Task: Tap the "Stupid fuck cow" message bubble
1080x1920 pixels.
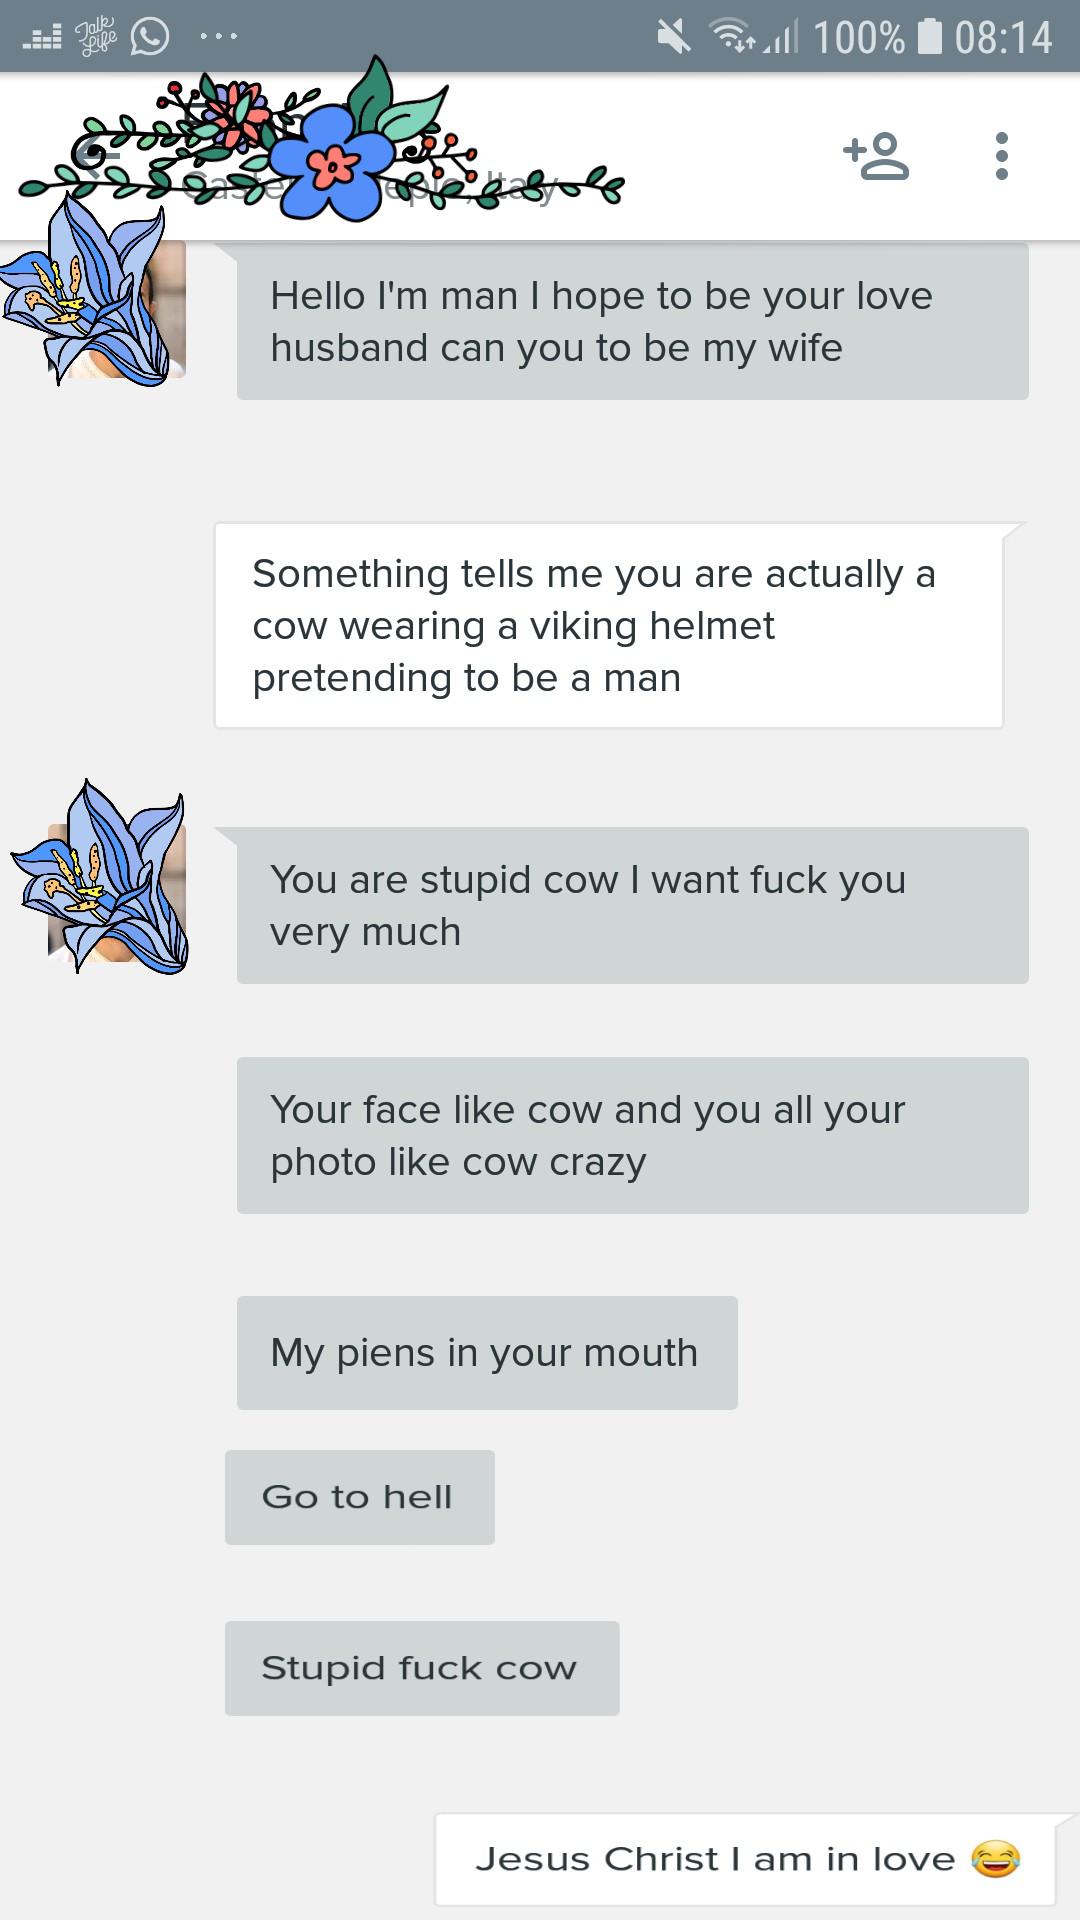Action: (x=421, y=1668)
